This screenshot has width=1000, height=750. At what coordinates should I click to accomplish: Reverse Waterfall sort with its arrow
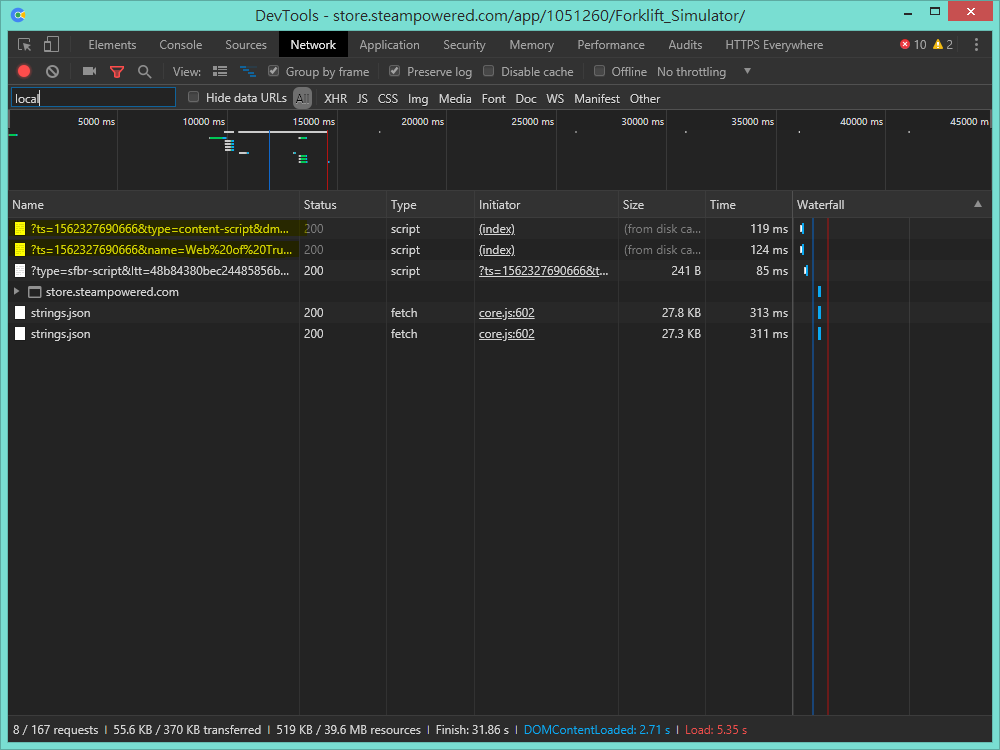click(977, 204)
